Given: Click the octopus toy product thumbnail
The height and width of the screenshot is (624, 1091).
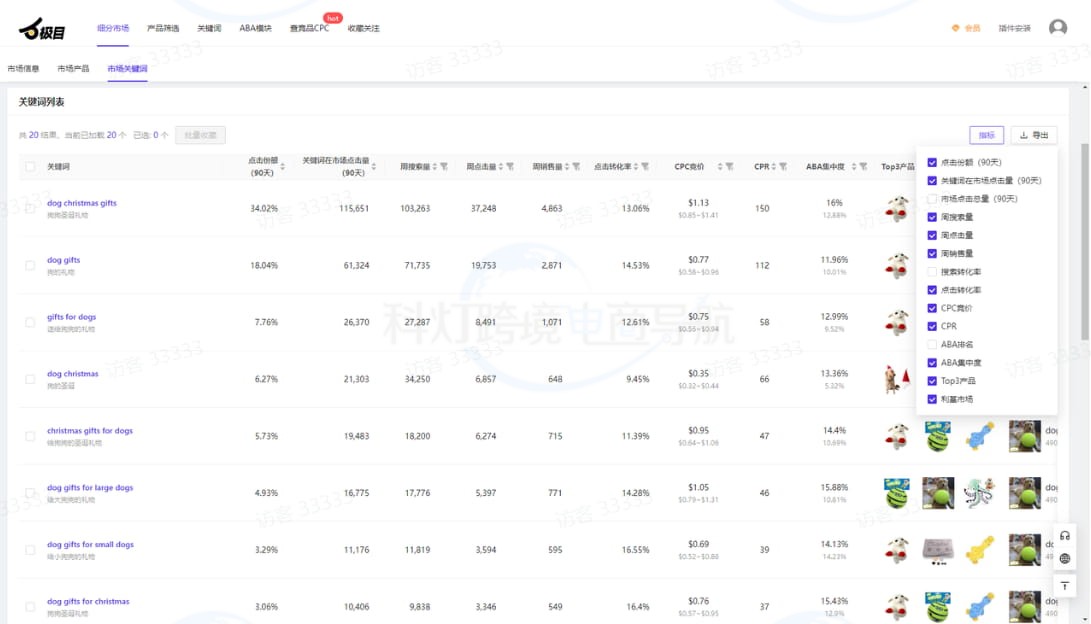Looking at the screenshot, I should [979, 493].
